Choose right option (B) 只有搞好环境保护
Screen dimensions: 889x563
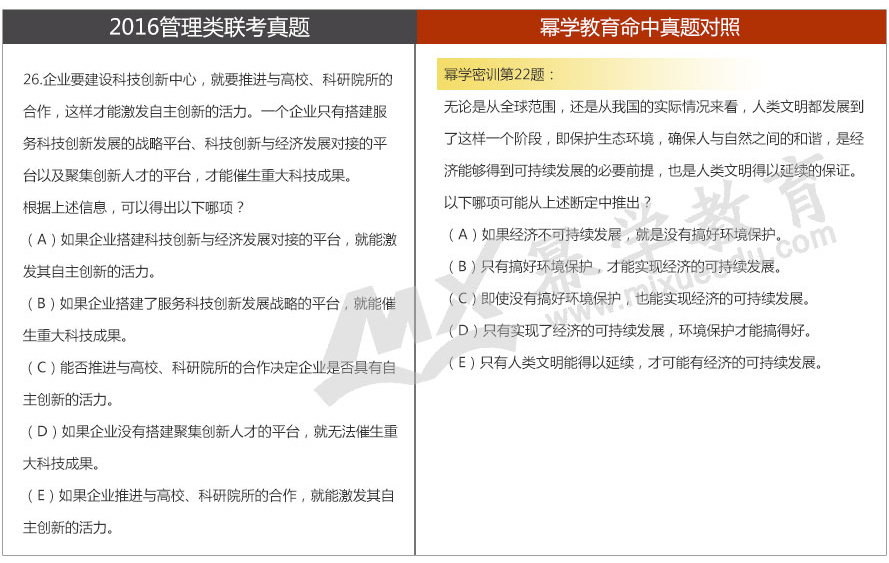(615, 266)
